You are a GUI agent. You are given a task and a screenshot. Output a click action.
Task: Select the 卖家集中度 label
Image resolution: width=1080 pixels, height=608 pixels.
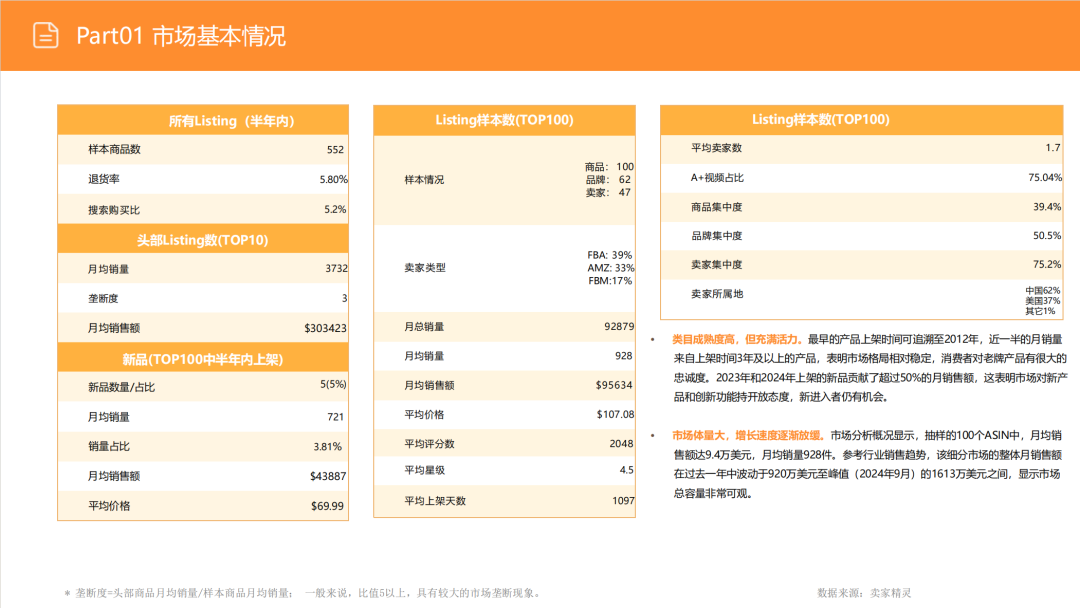tap(716, 265)
